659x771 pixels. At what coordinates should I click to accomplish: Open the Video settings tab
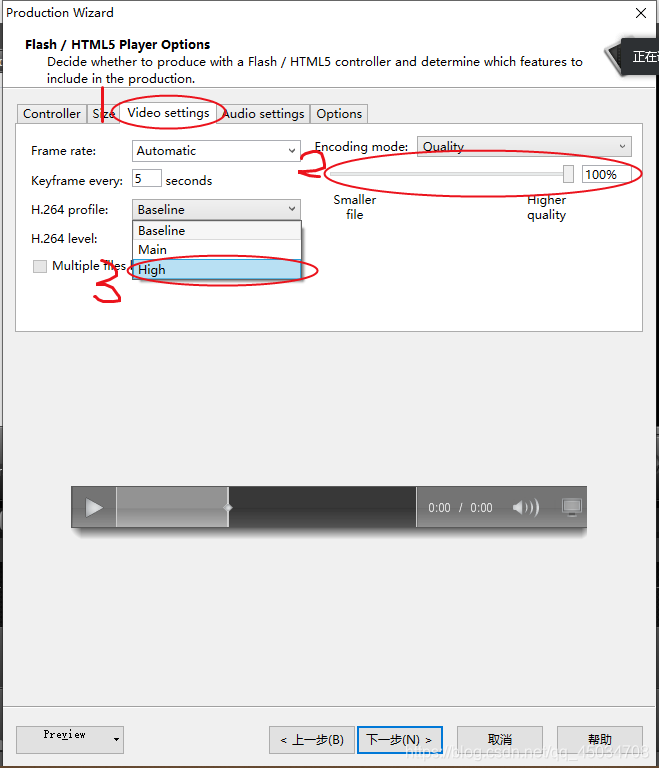168,113
